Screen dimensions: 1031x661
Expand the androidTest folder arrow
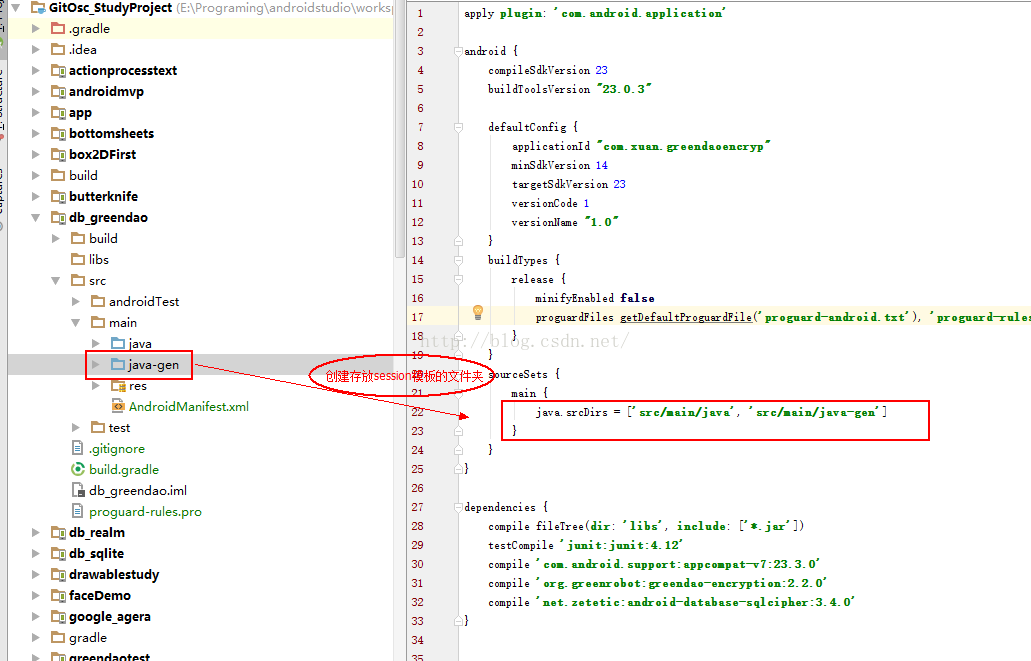click(76, 302)
